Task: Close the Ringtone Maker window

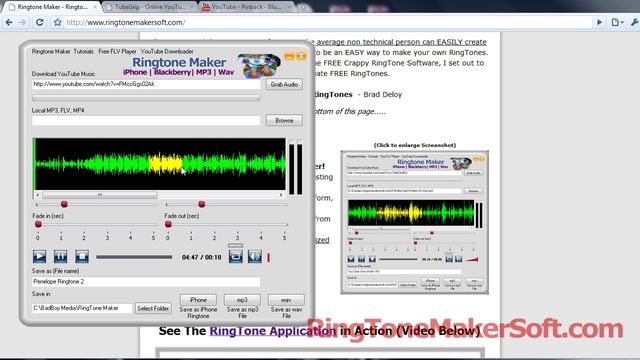Action: (x=301, y=56)
